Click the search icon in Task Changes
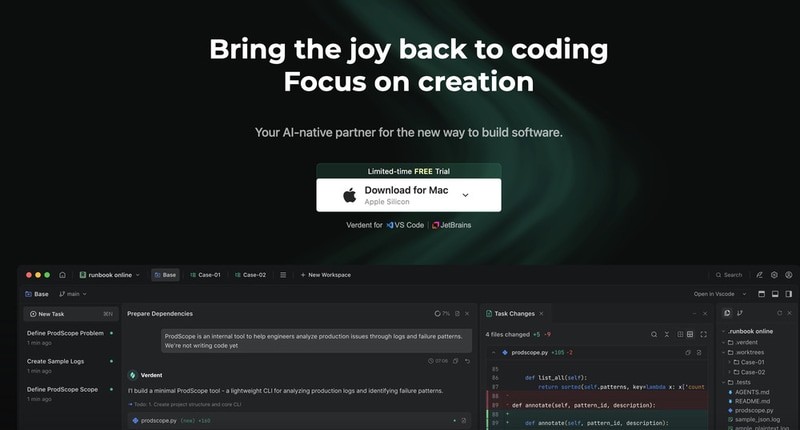The width and height of the screenshot is (800, 430). coord(654,334)
